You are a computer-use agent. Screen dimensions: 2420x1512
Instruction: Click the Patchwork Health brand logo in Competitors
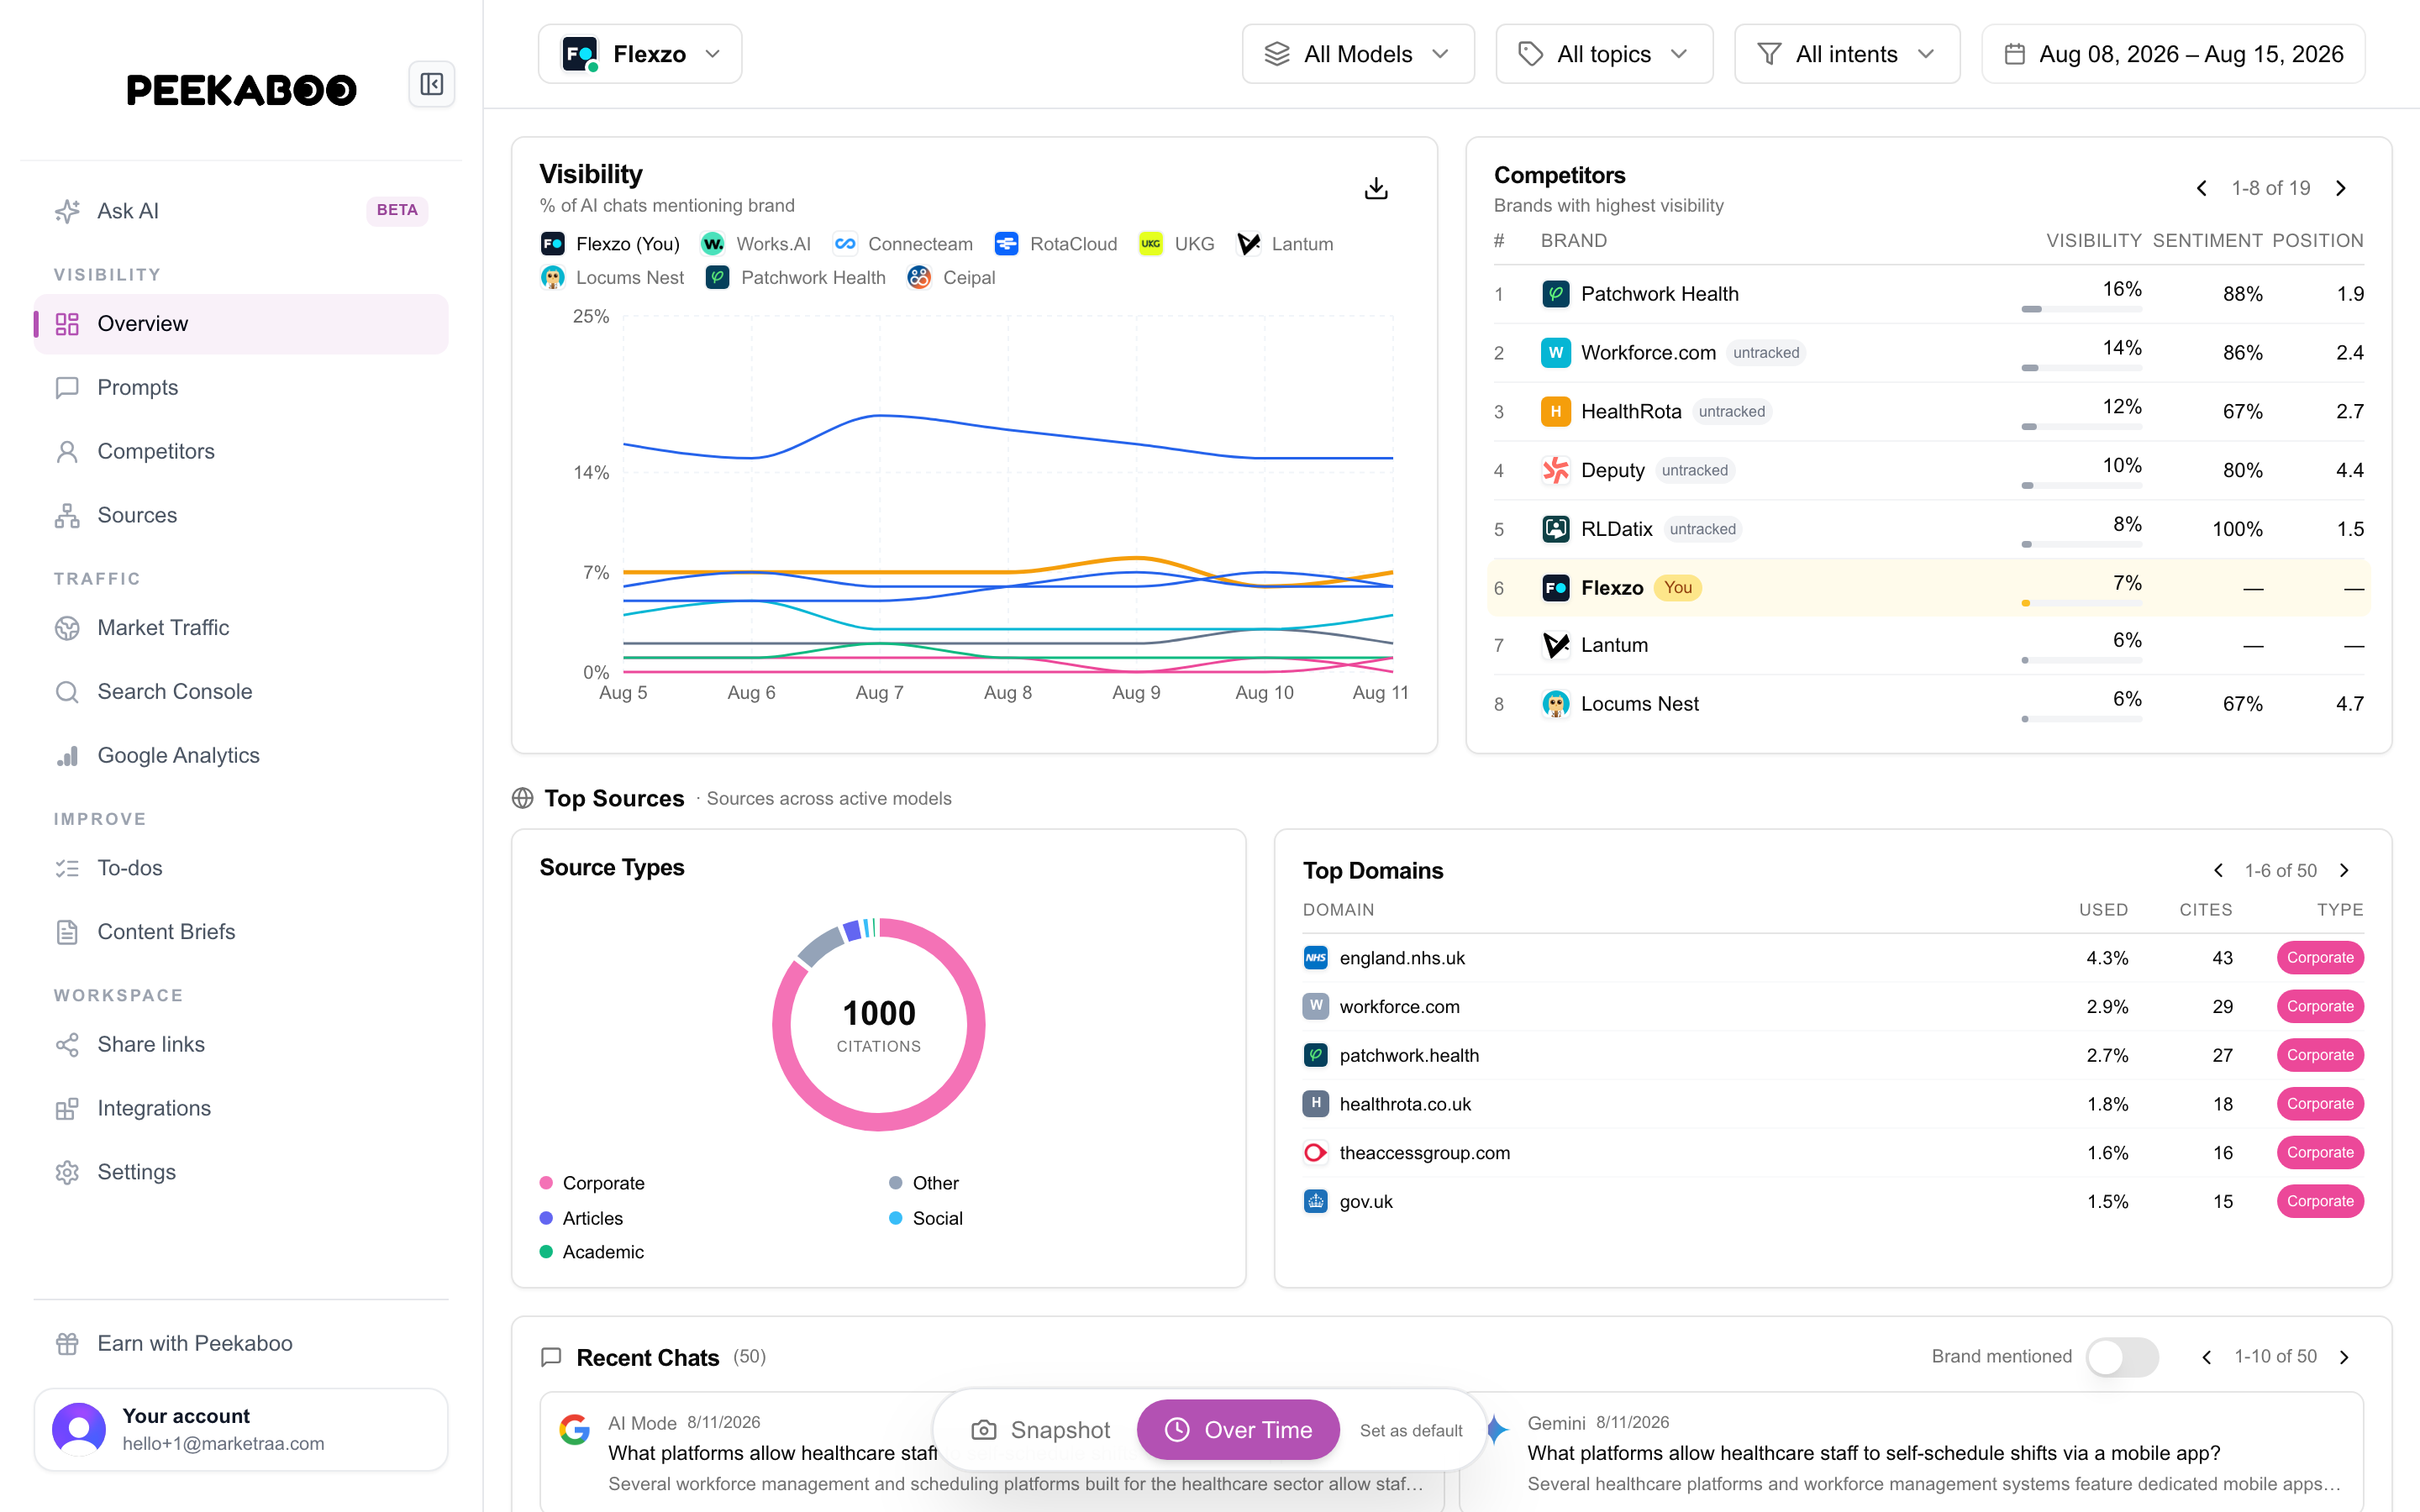[1555, 294]
